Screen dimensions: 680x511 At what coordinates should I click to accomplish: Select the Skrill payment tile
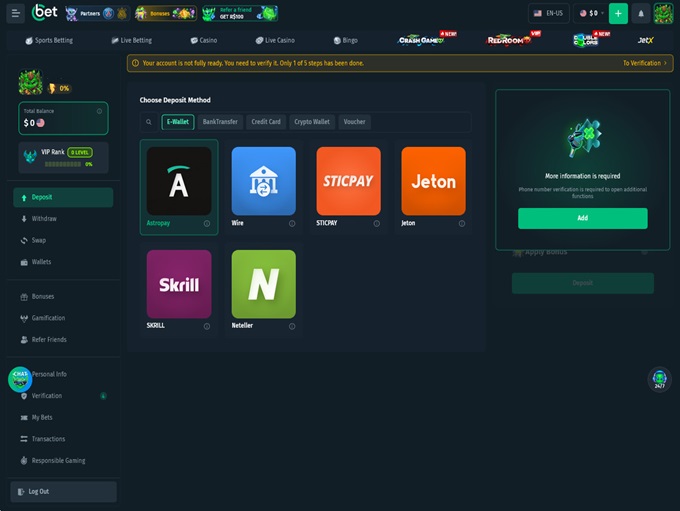point(179,284)
